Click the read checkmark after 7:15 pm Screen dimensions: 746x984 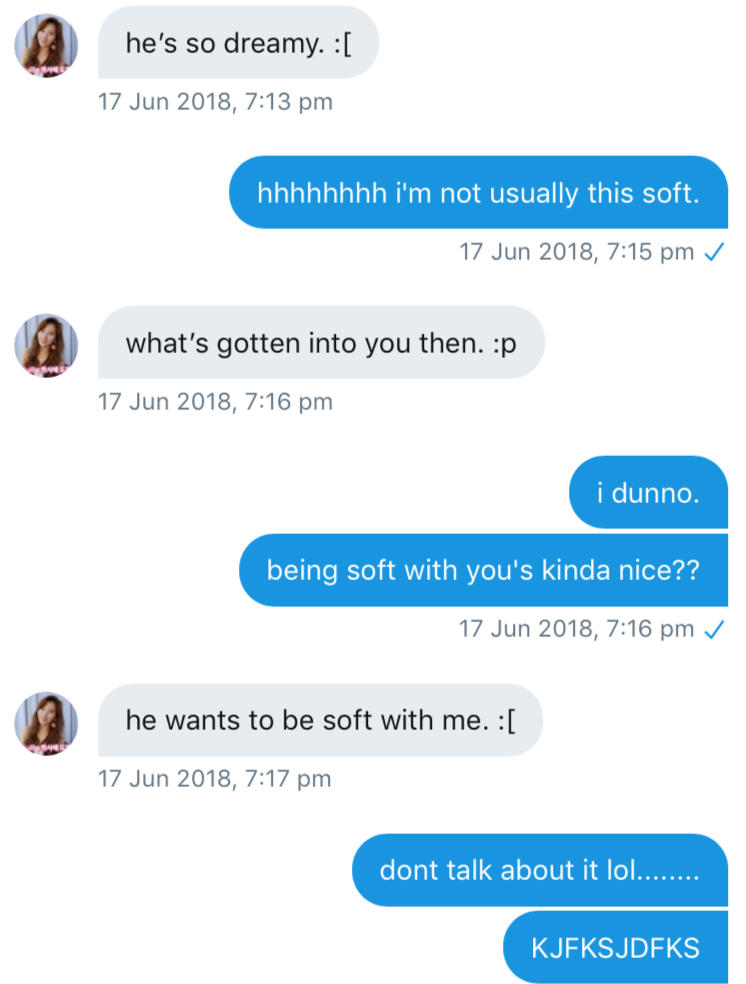(714, 252)
